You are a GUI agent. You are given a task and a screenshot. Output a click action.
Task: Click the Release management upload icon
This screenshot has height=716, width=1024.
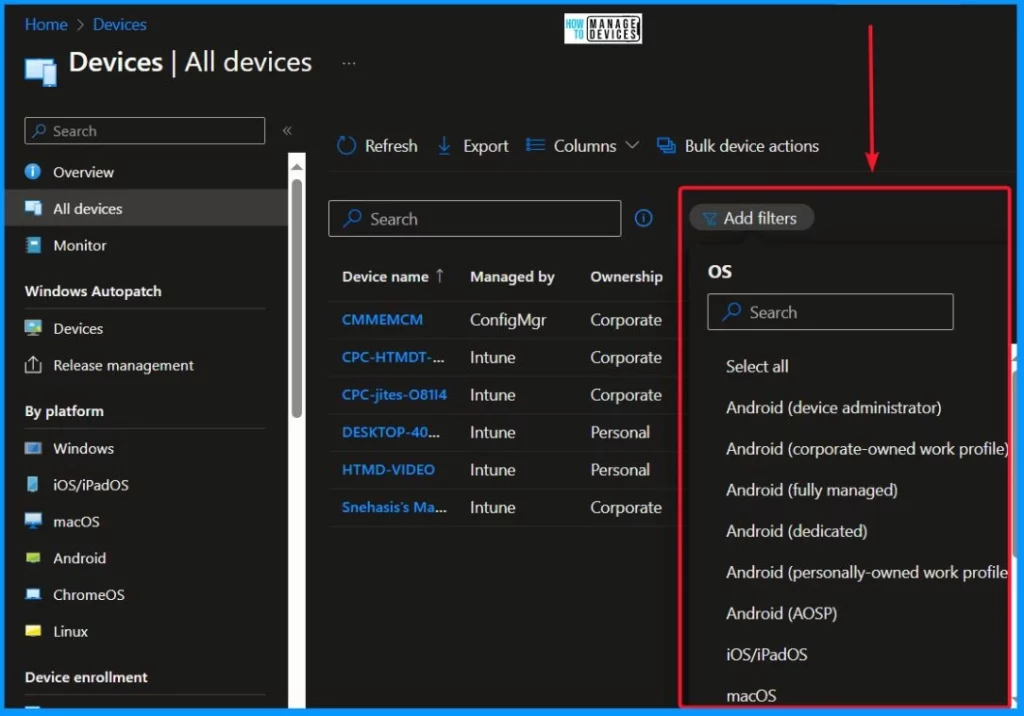click(x=33, y=365)
